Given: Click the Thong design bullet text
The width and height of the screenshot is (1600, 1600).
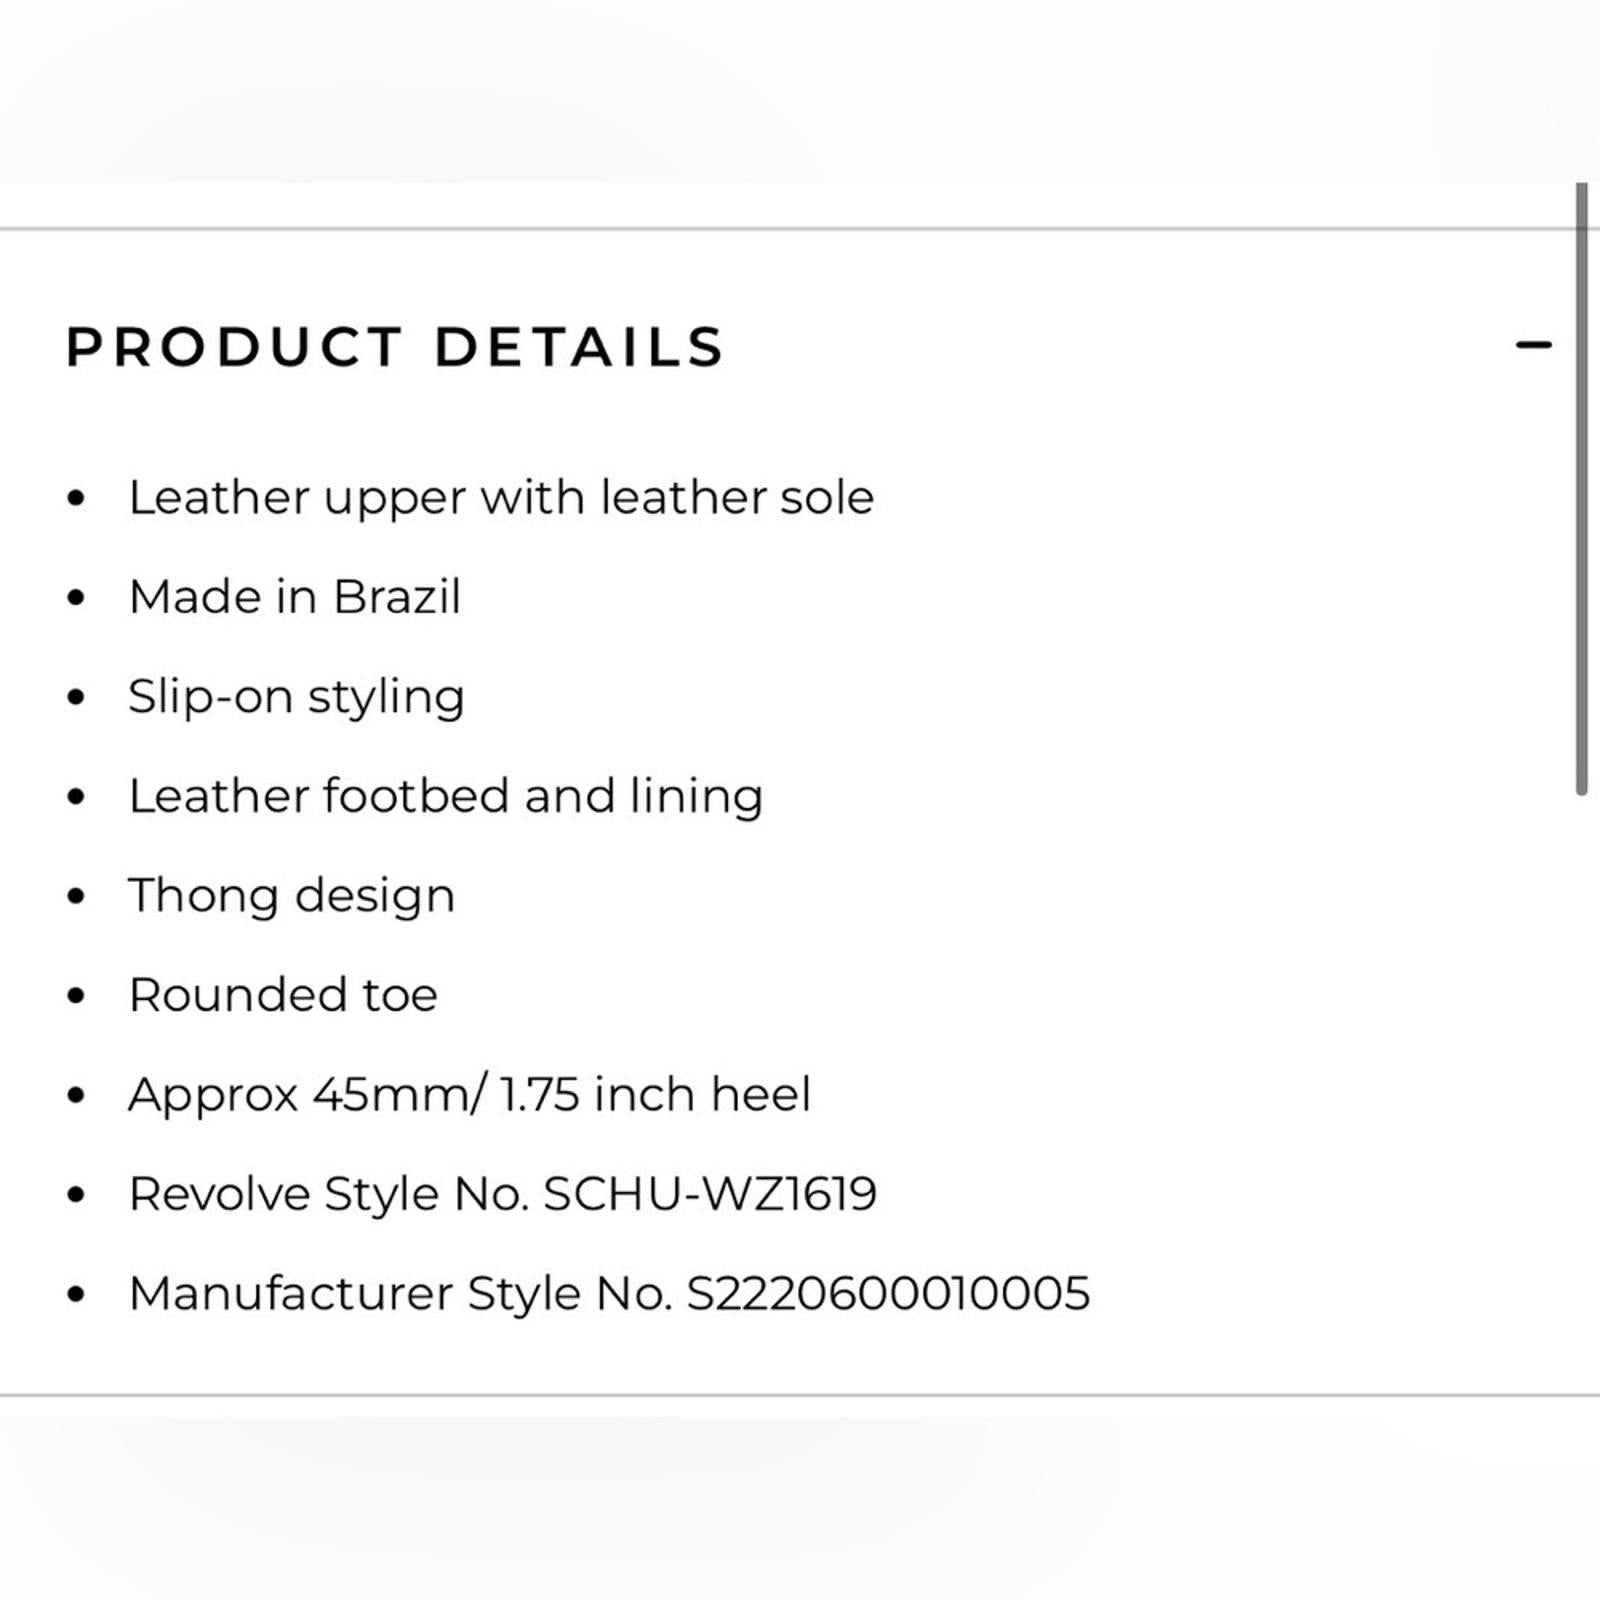Looking at the screenshot, I should click(x=292, y=896).
